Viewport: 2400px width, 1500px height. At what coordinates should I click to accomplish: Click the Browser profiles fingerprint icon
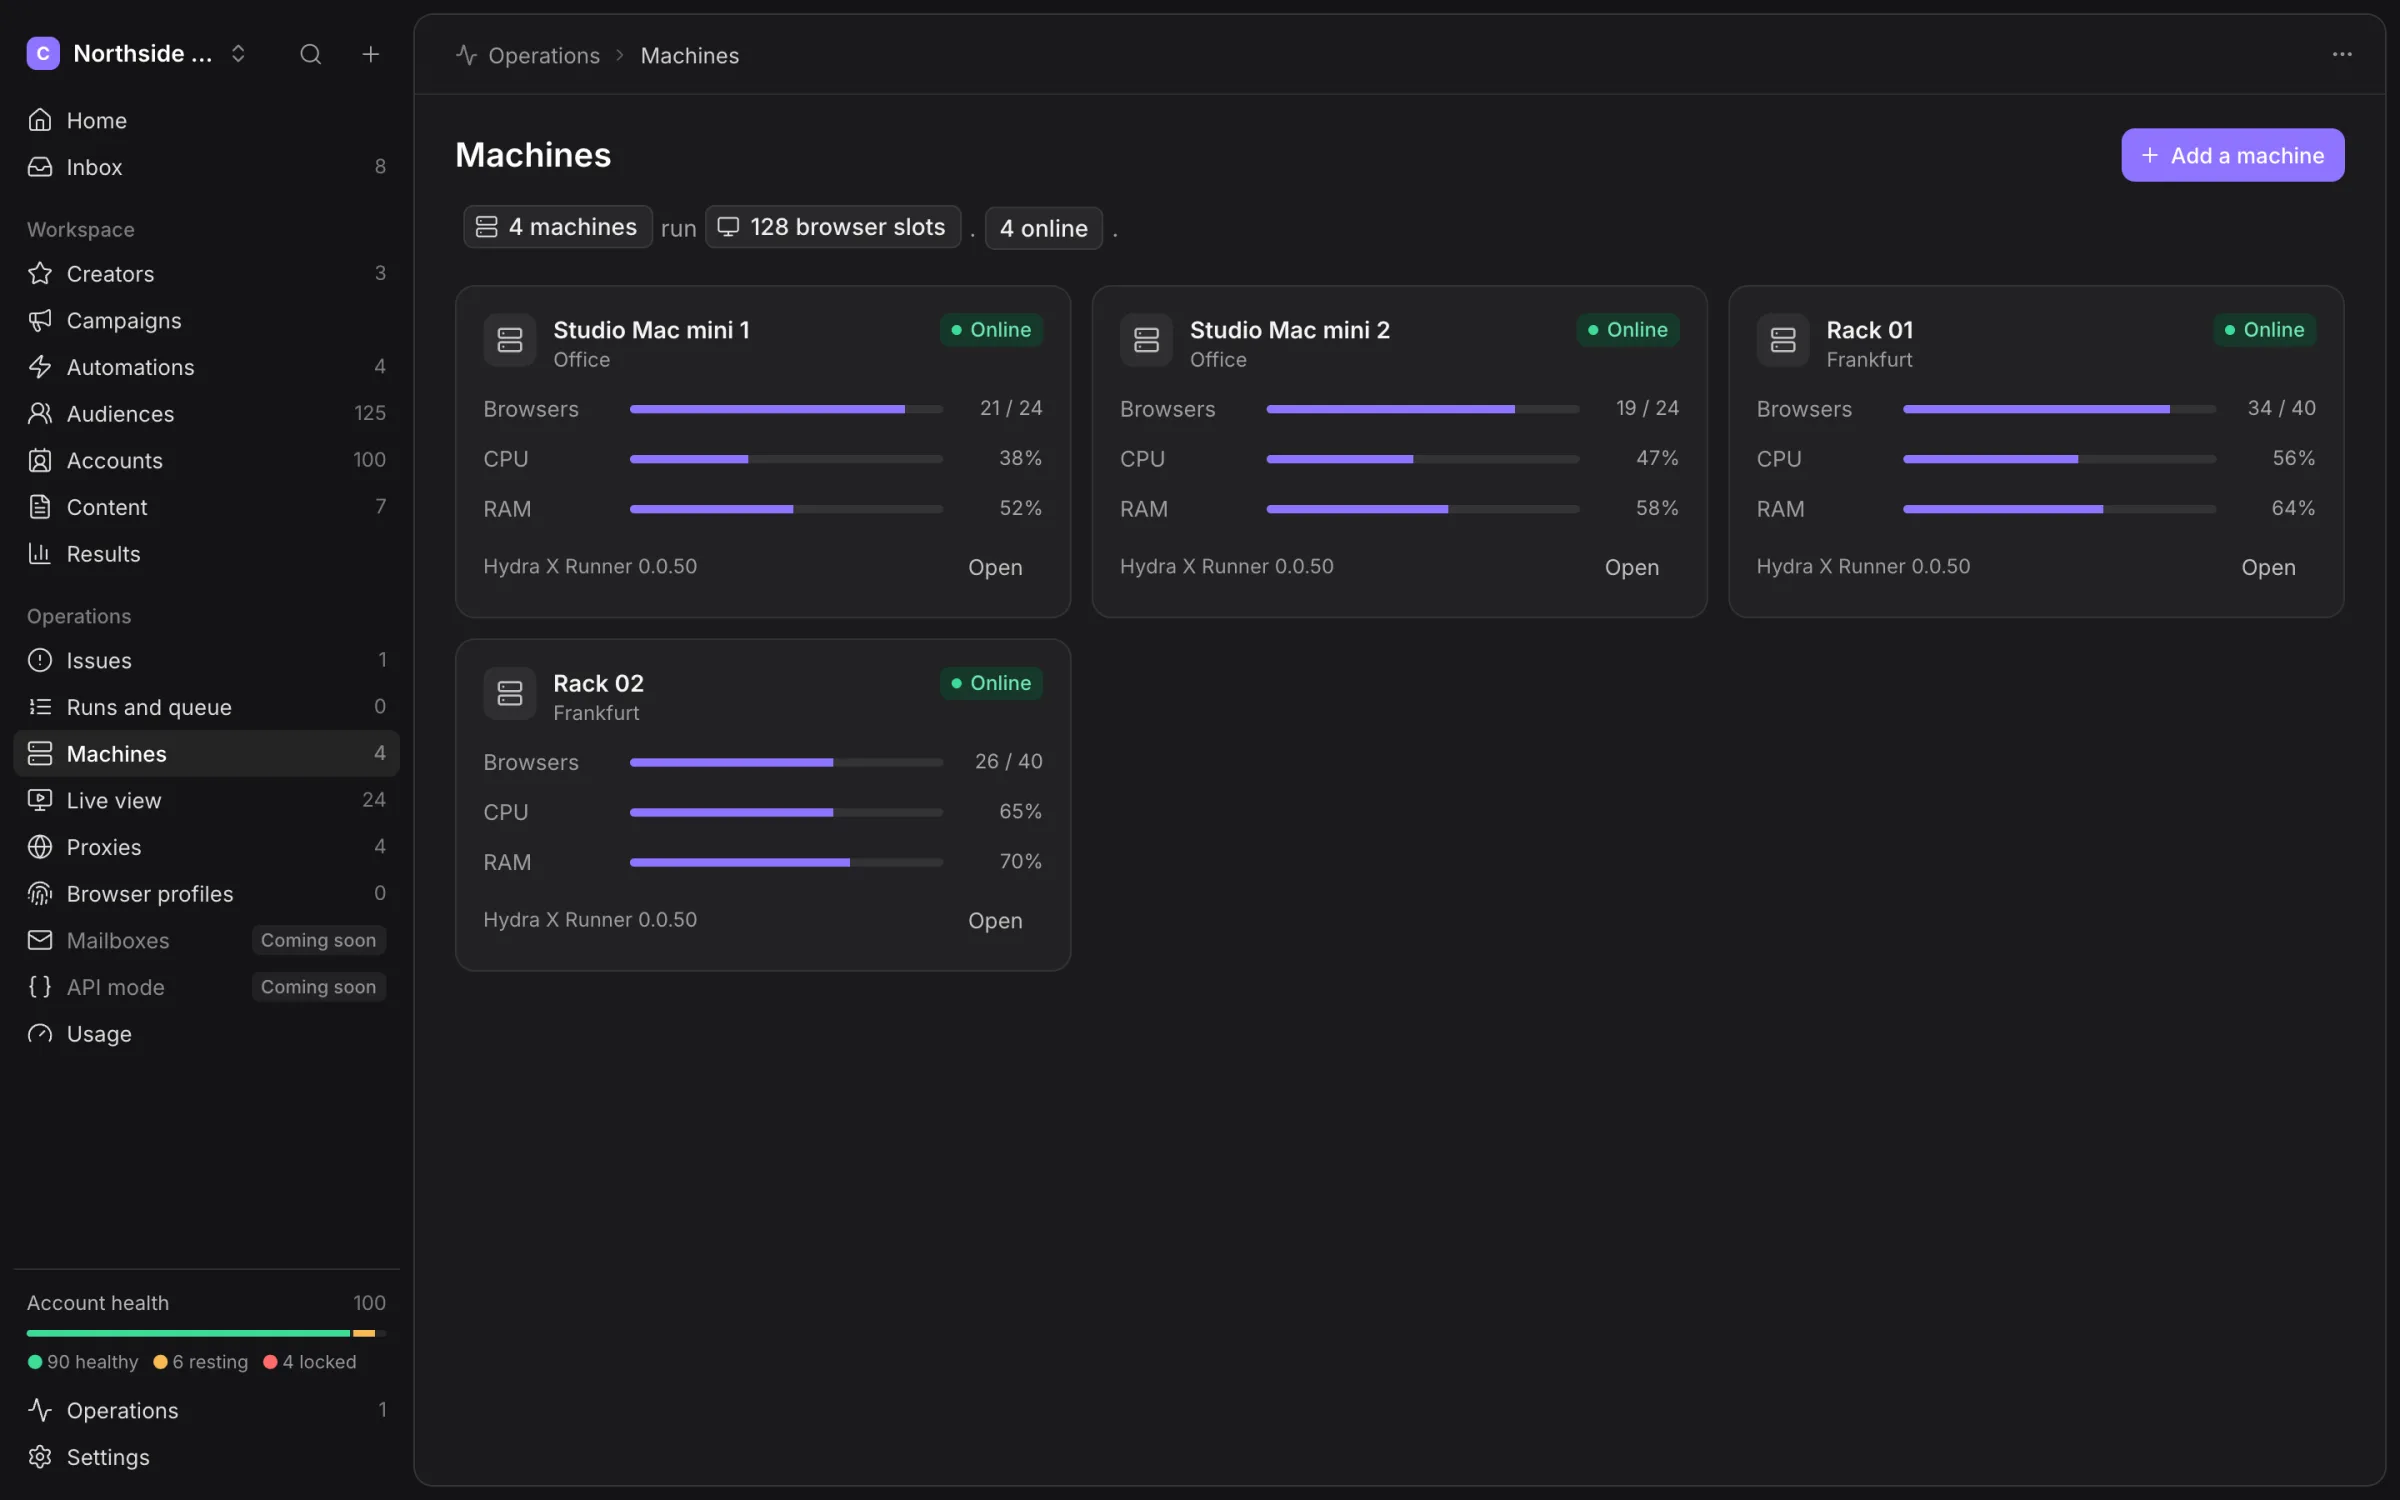click(x=40, y=894)
